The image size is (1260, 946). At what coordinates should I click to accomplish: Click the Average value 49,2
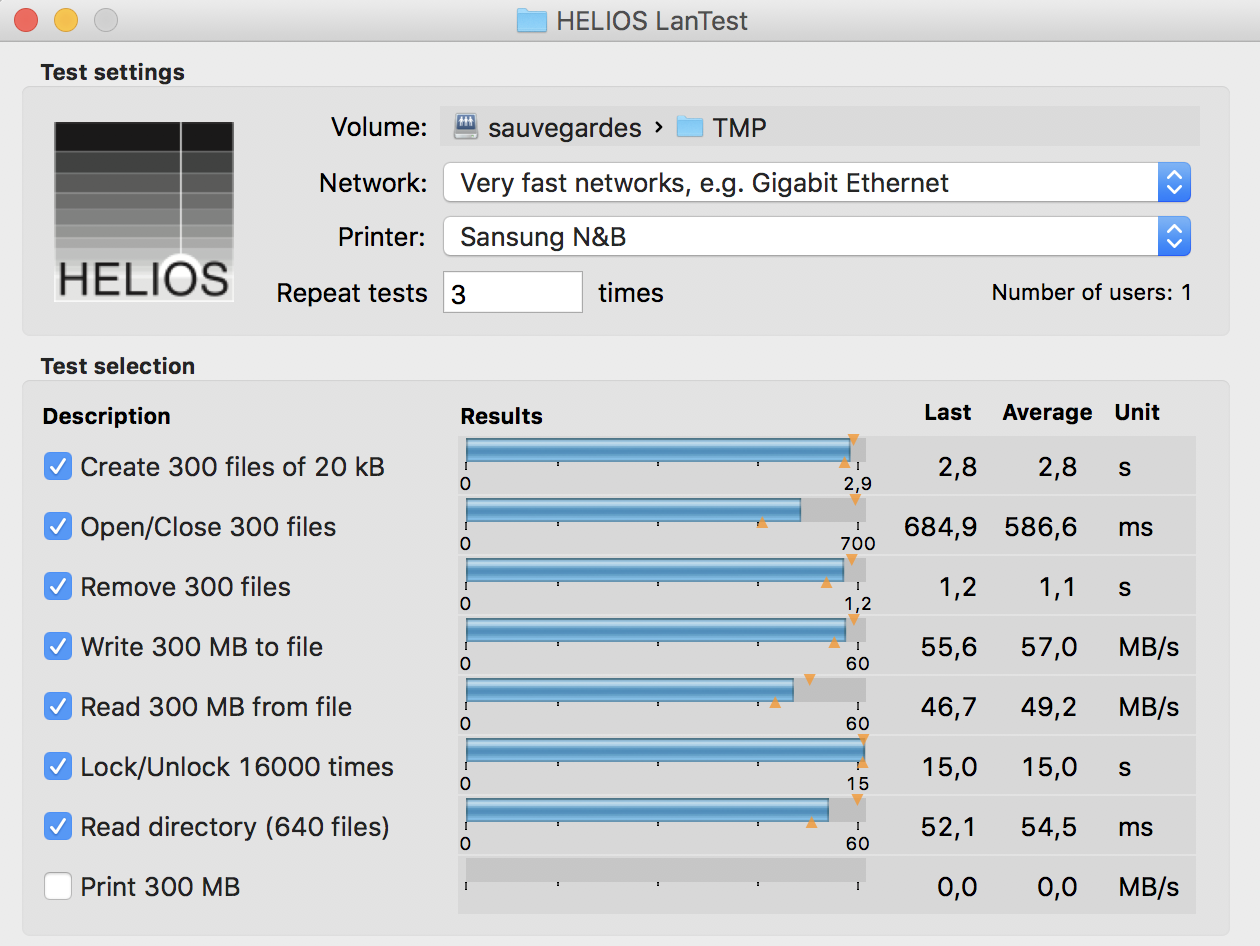(x=1049, y=707)
